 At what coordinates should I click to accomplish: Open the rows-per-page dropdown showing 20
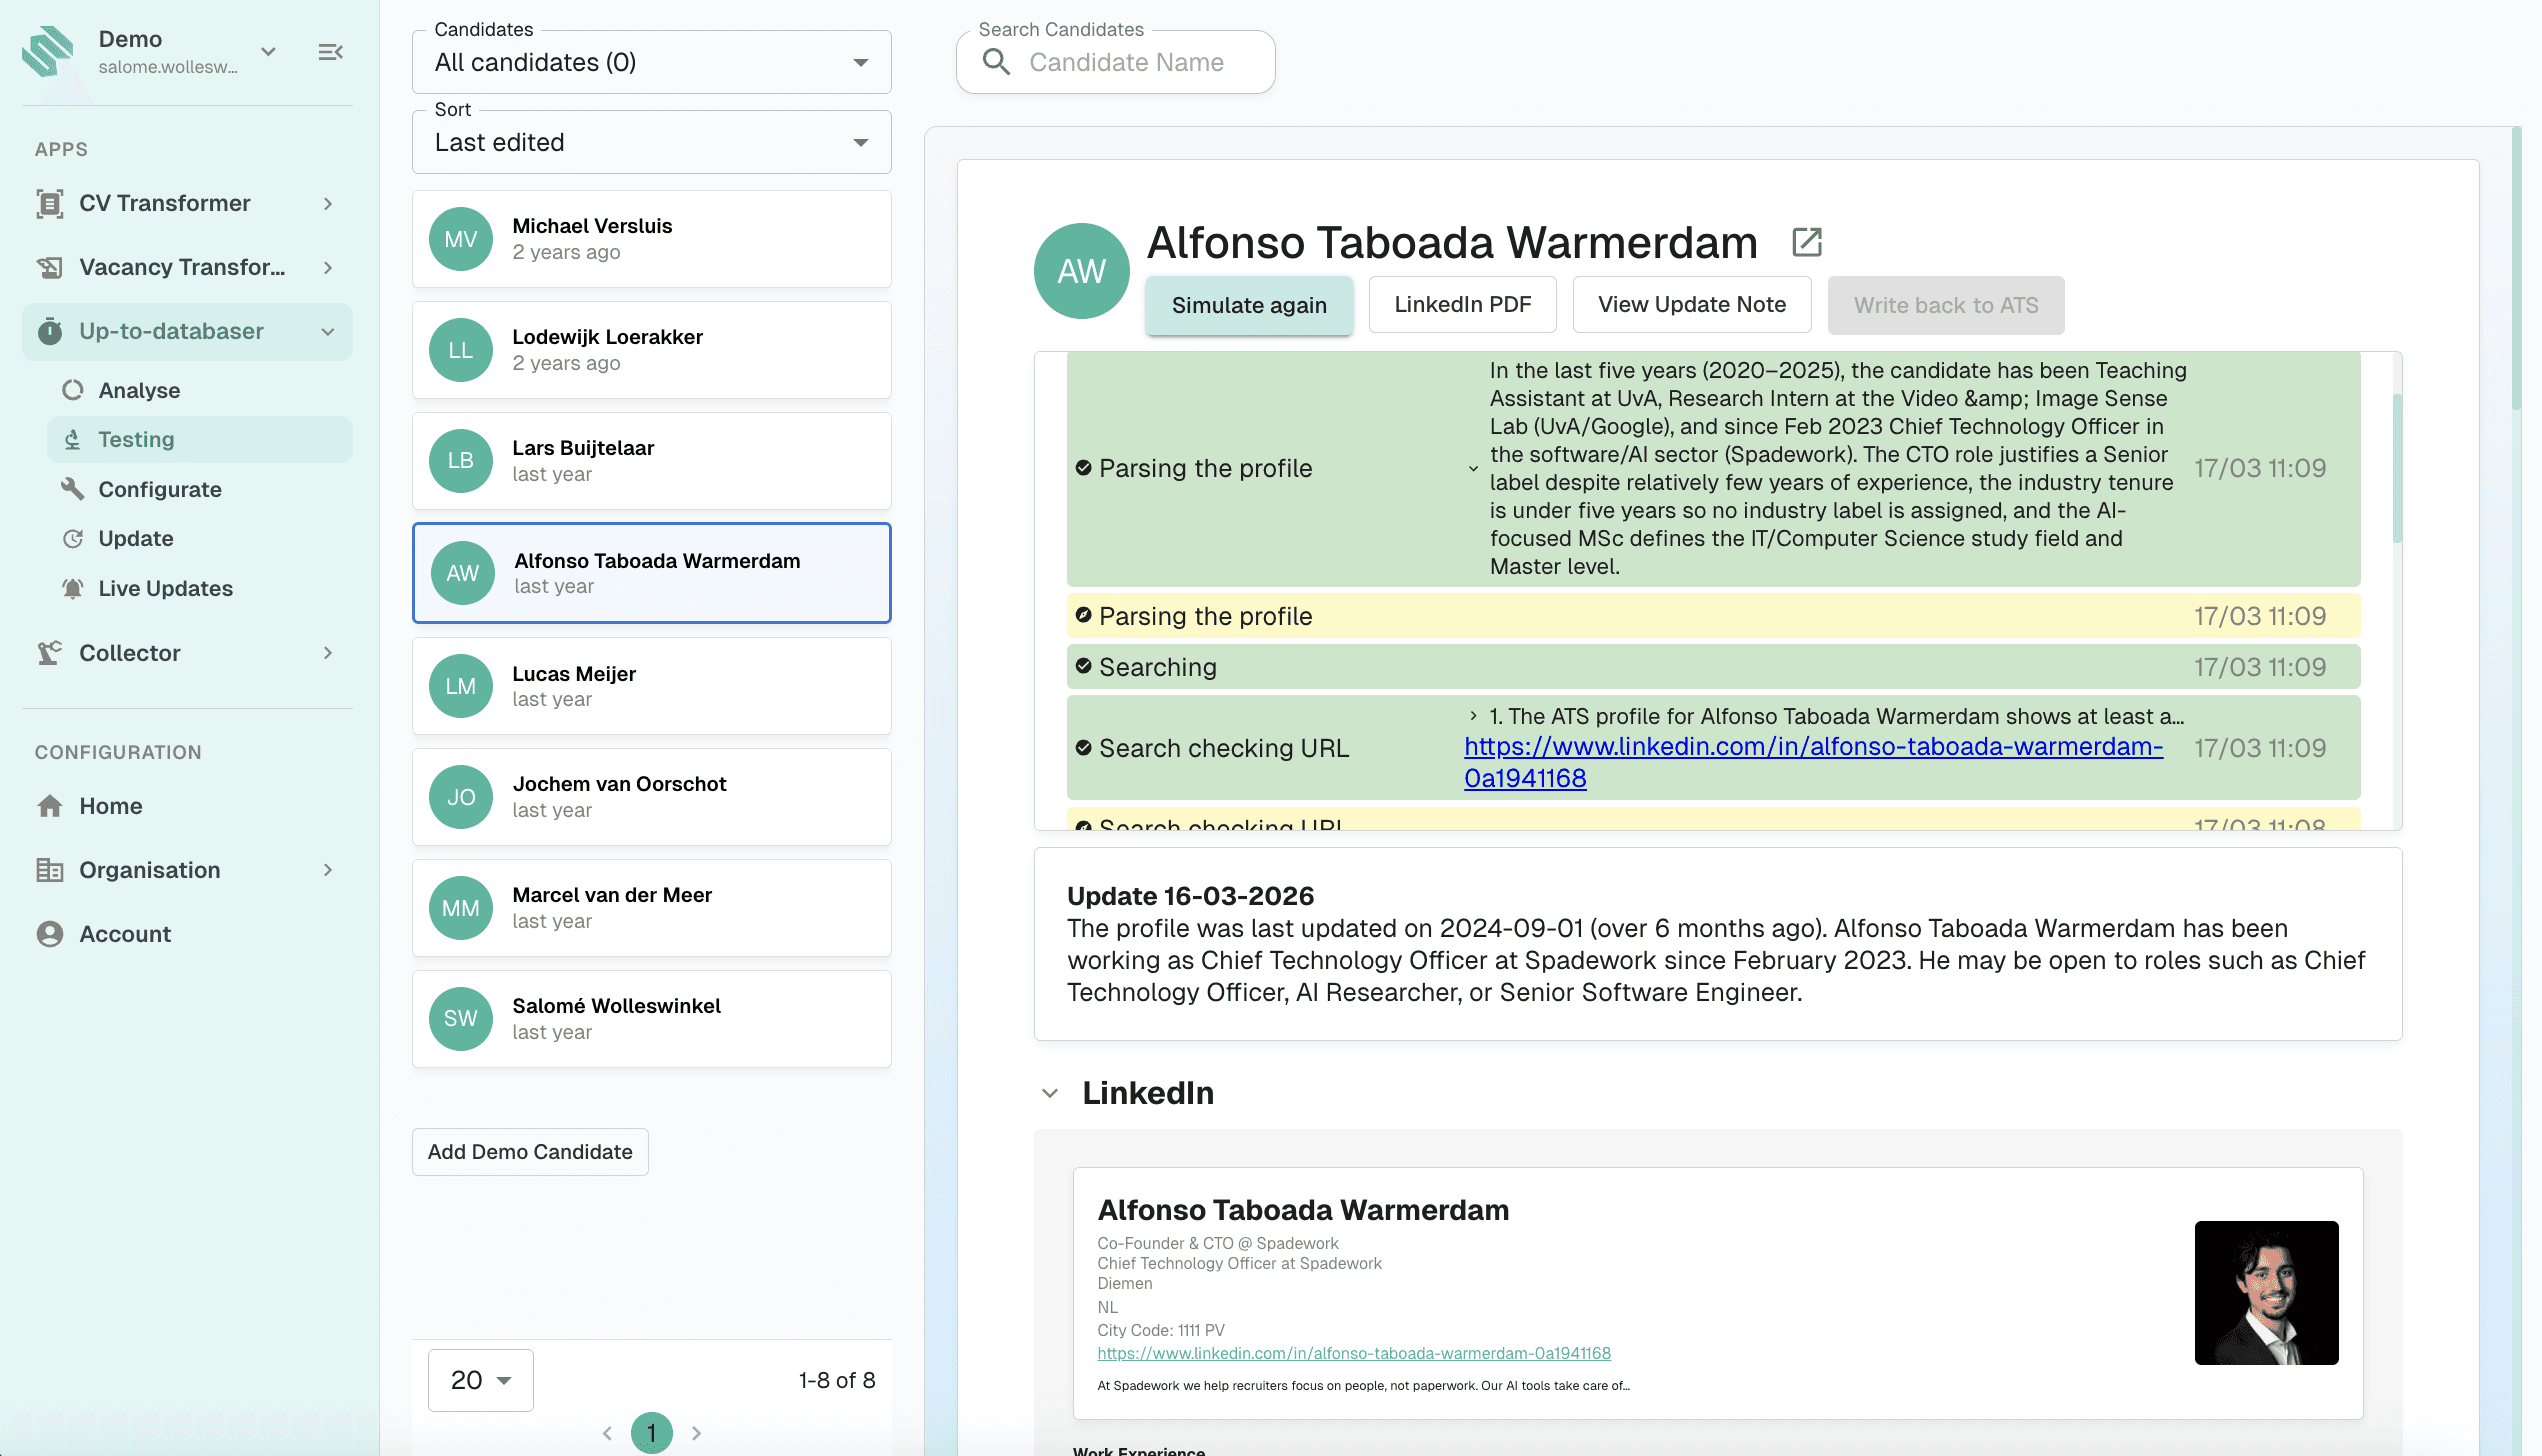tap(480, 1380)
